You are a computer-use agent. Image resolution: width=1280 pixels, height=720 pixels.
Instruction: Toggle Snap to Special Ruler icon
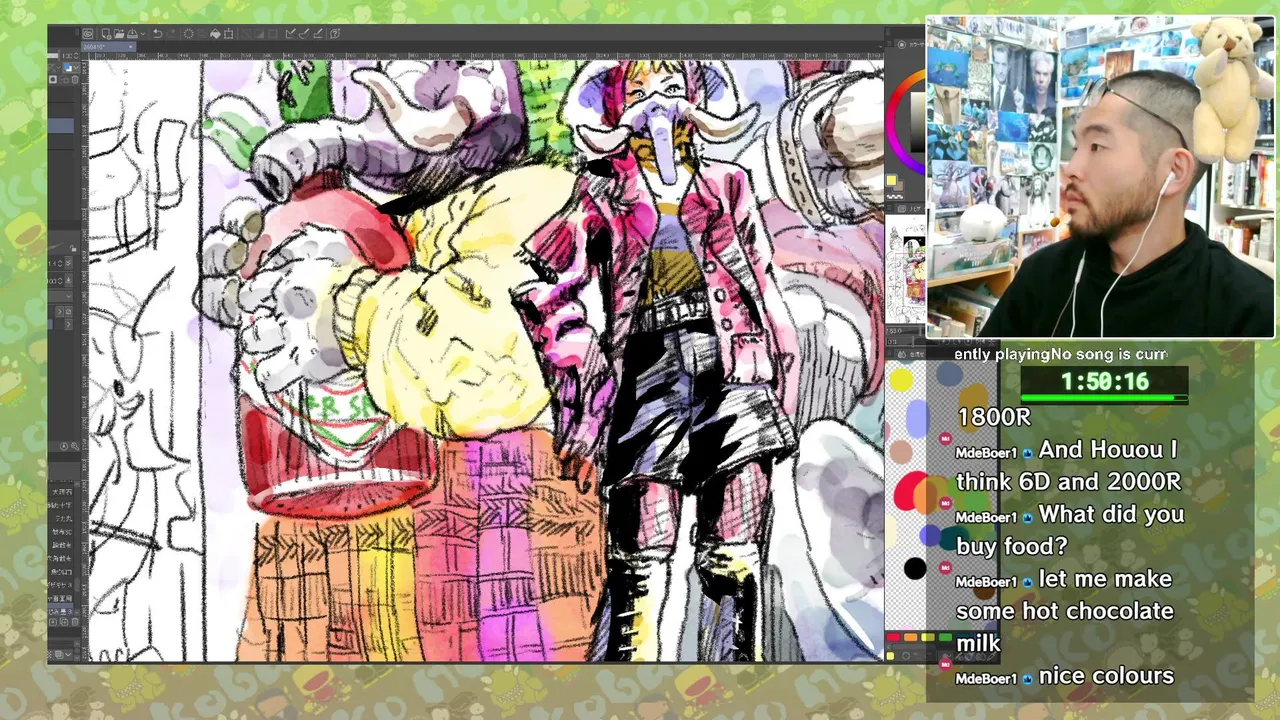(x=304, y=34)
